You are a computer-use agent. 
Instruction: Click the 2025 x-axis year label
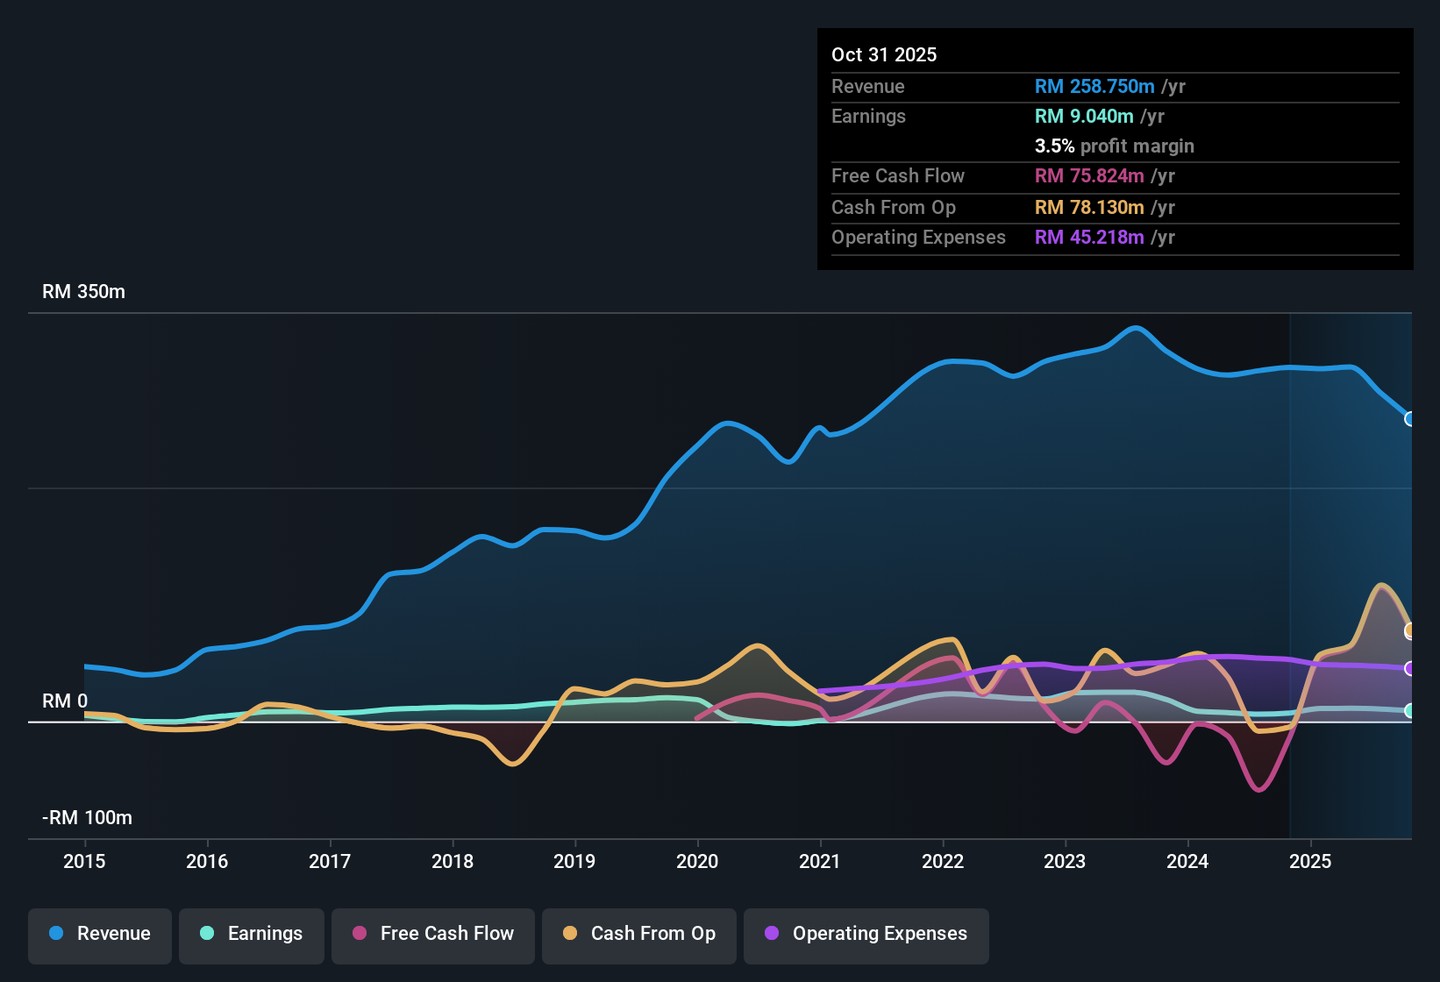[x=1310, y=862]
